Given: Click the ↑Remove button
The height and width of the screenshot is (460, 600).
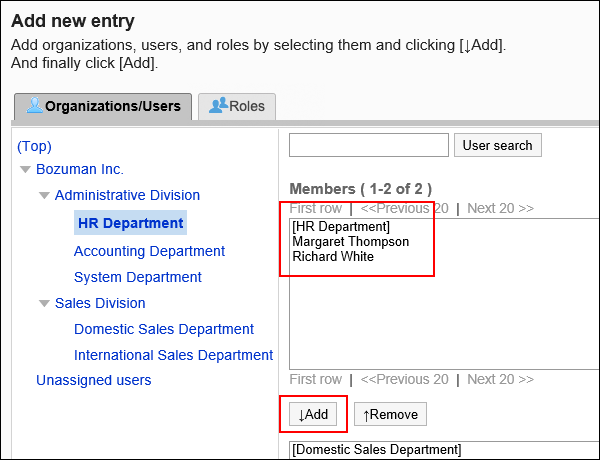Looking at the screenshot, I should (x=390, y=414).
